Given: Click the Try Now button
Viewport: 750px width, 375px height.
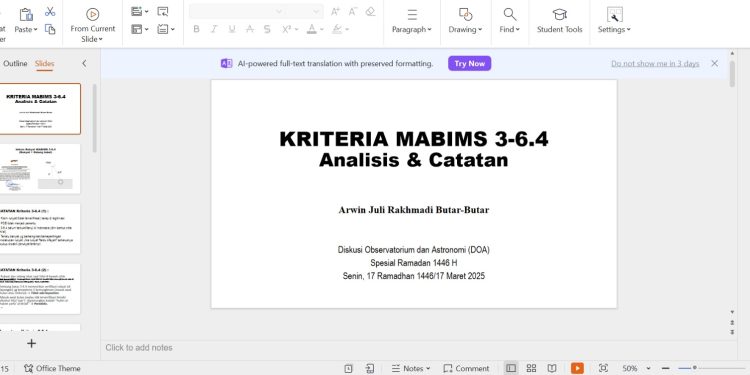Looking at the screenshot, I should [x=470, y=64].
